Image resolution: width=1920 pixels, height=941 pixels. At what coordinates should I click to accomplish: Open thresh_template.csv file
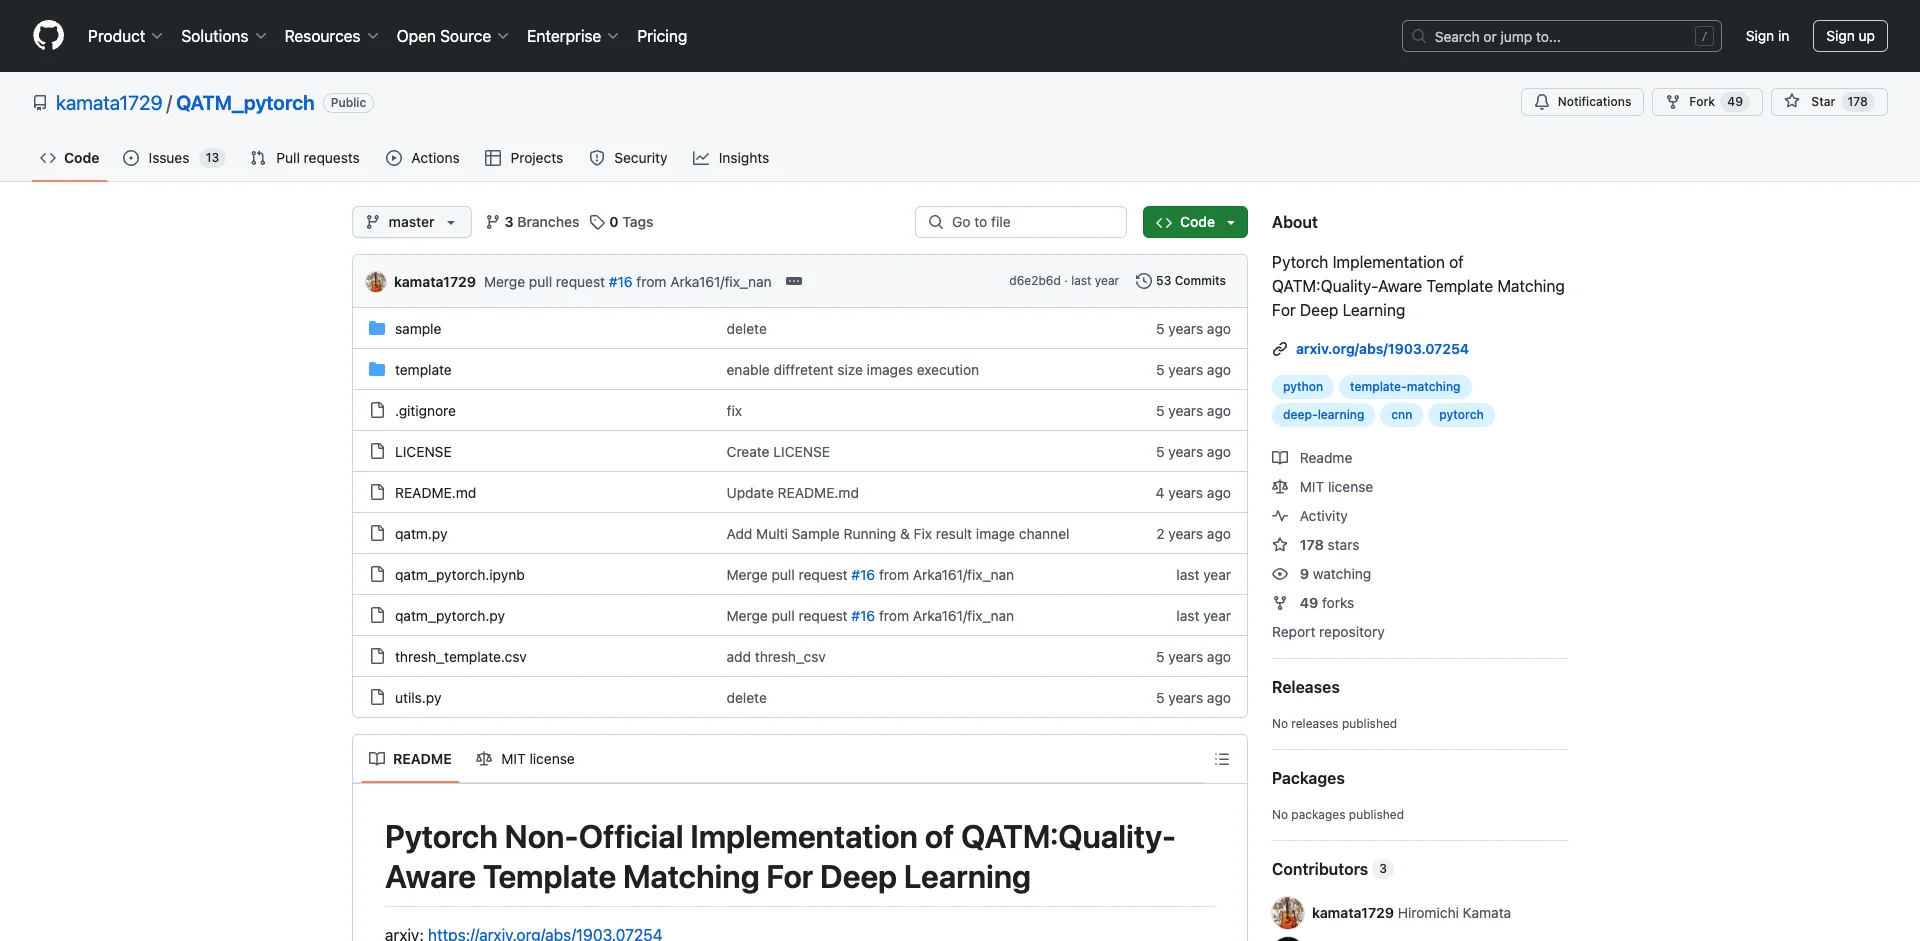point(460,657)
